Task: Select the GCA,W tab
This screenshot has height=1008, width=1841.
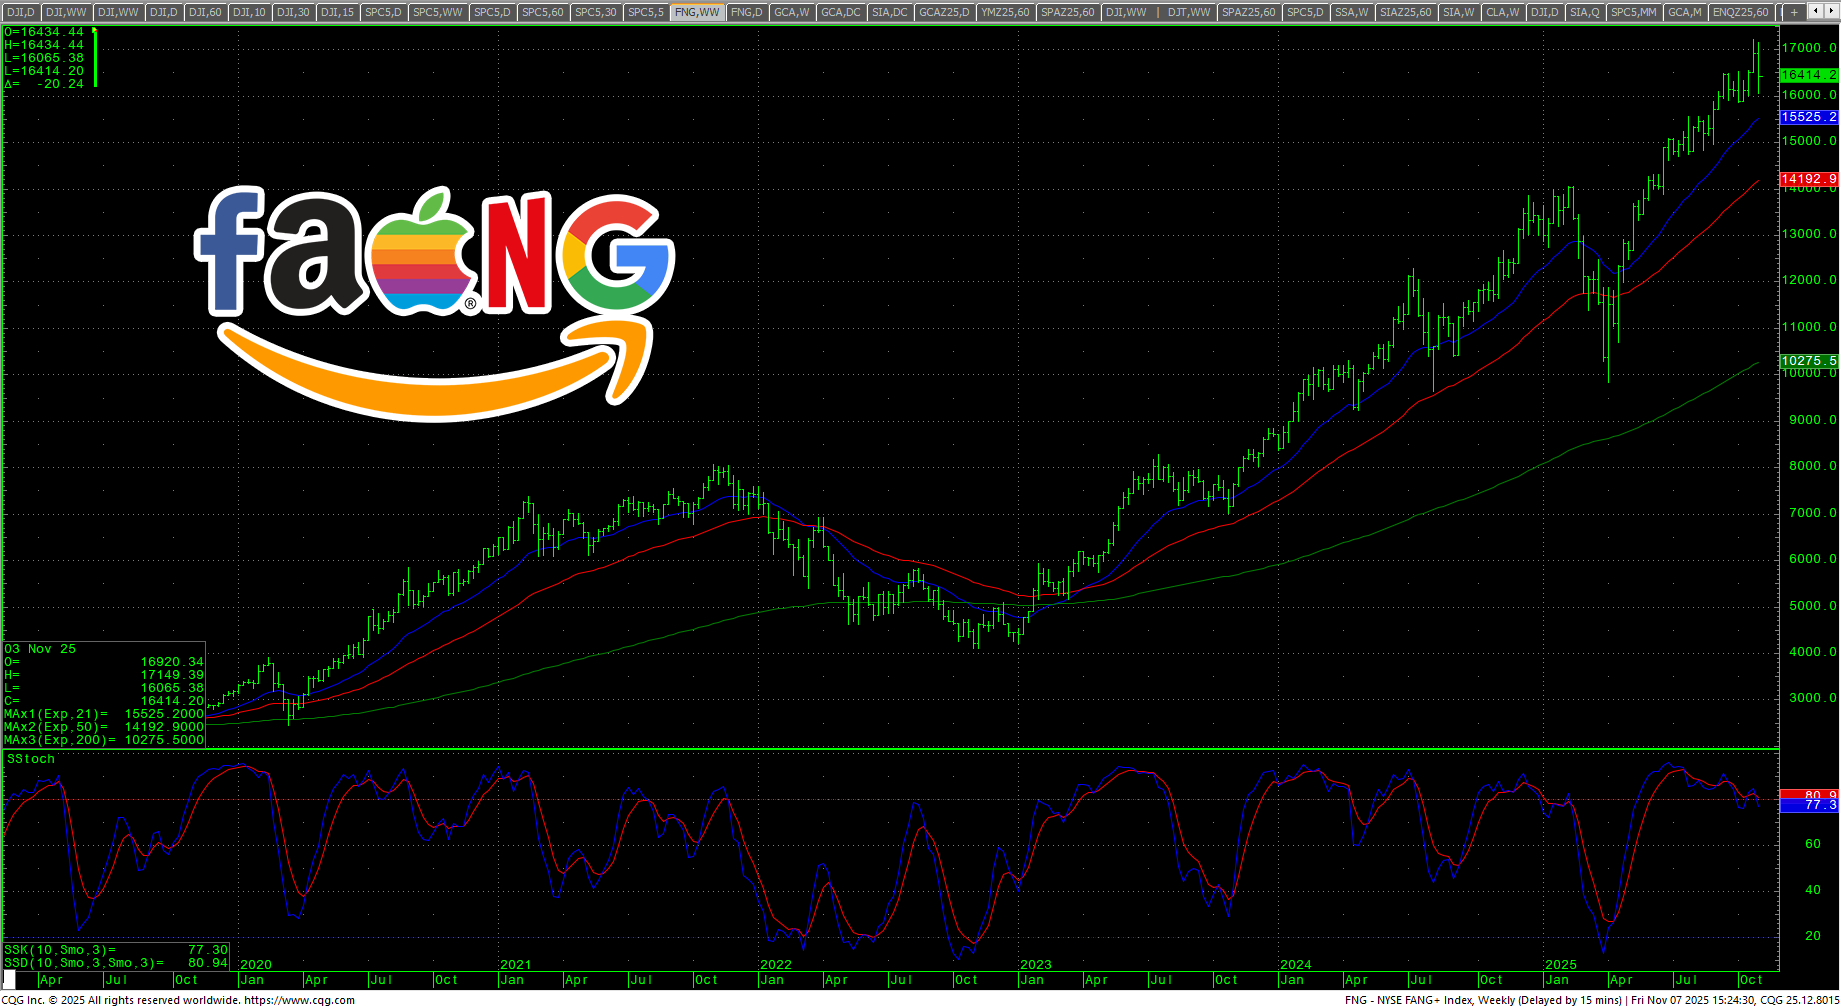Action: coord(791,12)
